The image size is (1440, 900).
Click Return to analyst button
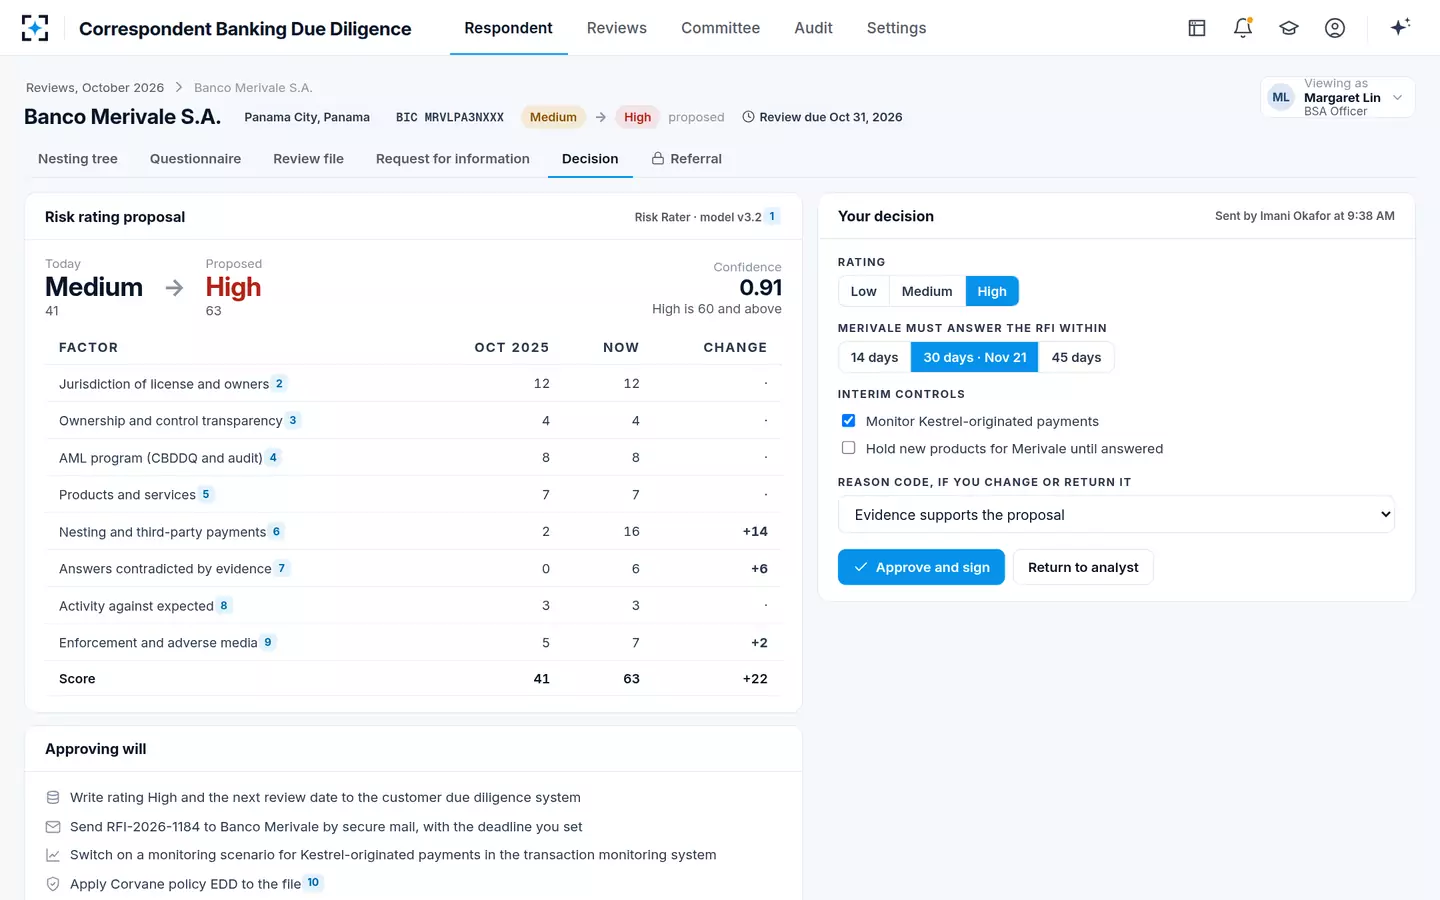point(1083,567)
